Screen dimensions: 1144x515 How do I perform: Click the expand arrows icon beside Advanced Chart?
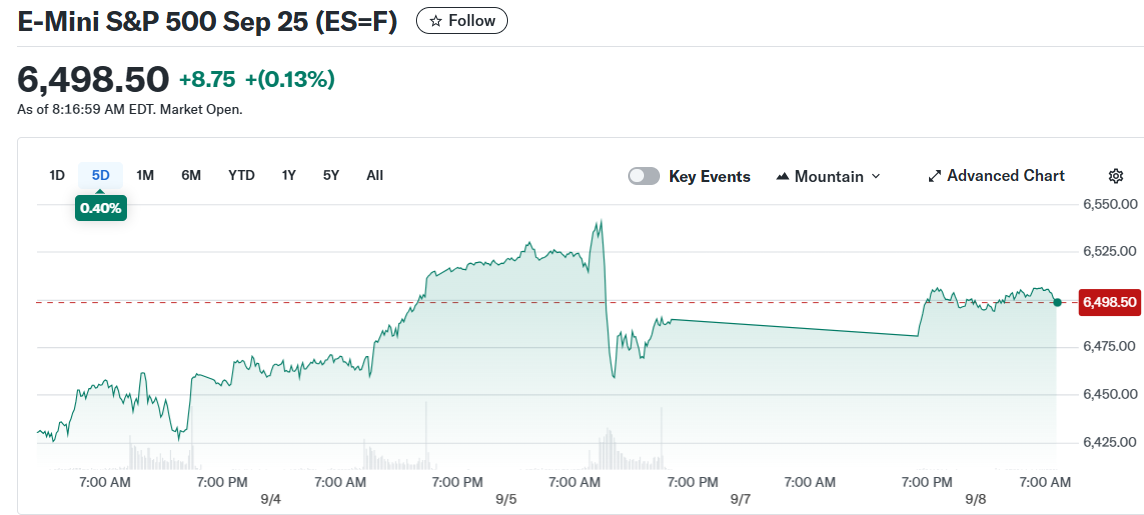click(x=935, y=176)
